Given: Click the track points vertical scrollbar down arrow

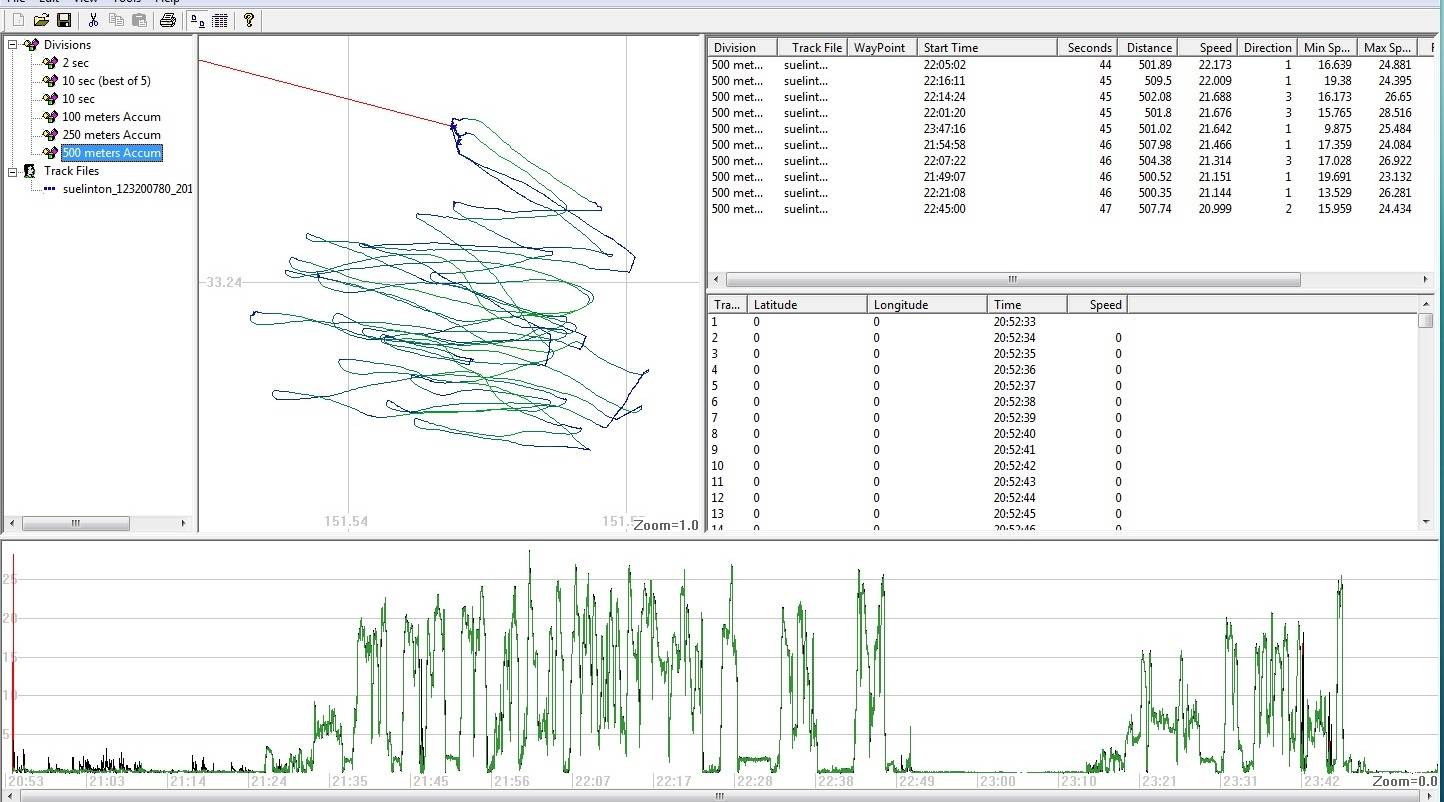Looking at the screenshot, I should (1425, 521).
